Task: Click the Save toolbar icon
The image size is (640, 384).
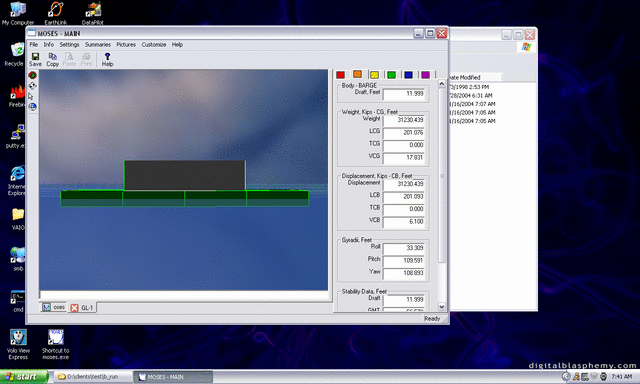Action: 35,60
